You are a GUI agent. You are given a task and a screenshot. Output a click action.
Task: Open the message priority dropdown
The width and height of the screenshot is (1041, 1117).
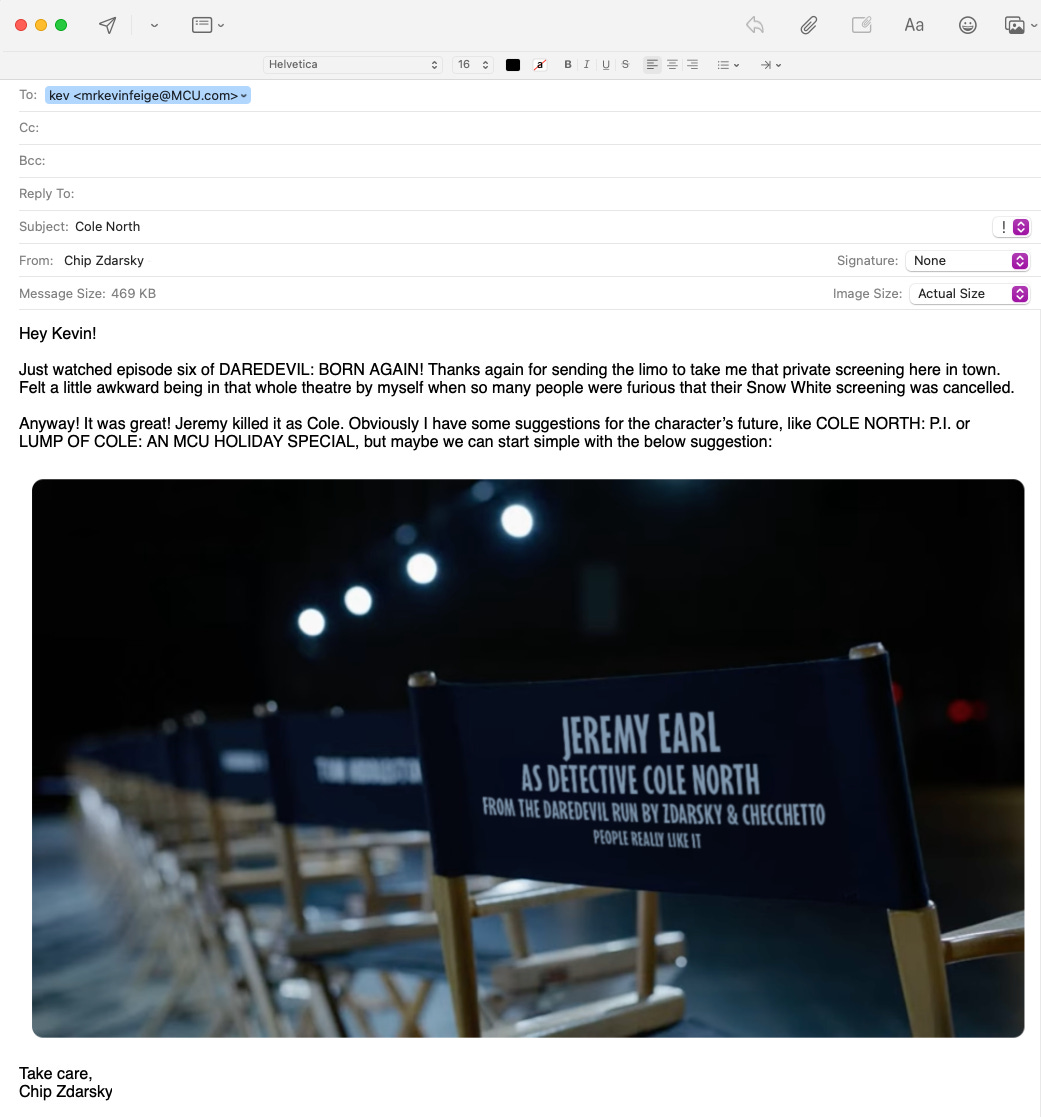[x=1012, y=227]
